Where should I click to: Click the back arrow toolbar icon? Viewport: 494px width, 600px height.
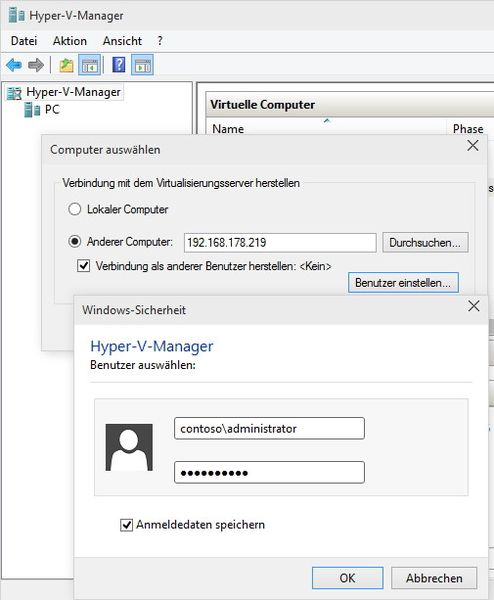14,65
